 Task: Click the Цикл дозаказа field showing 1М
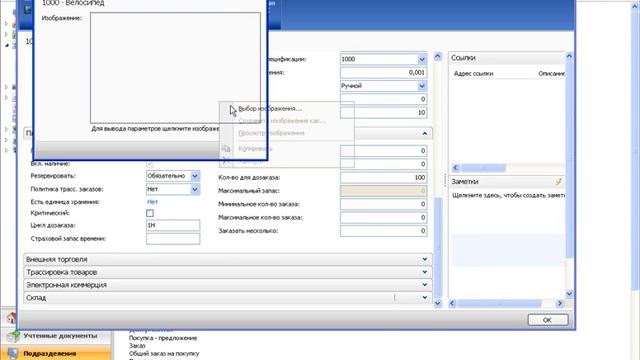(173, 225)
